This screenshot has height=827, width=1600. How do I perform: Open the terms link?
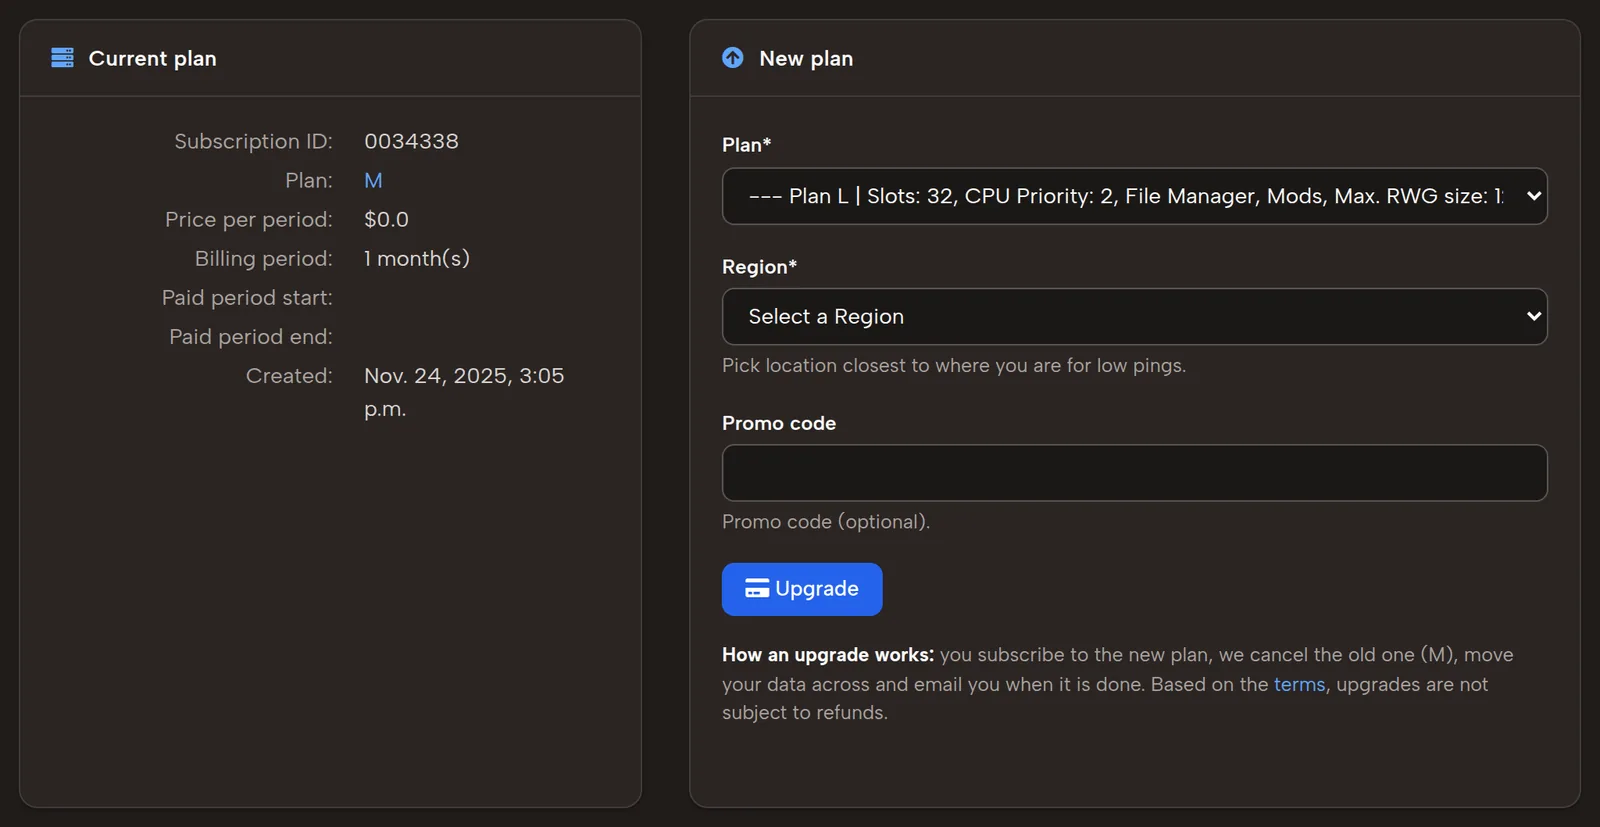(1299, 684)
